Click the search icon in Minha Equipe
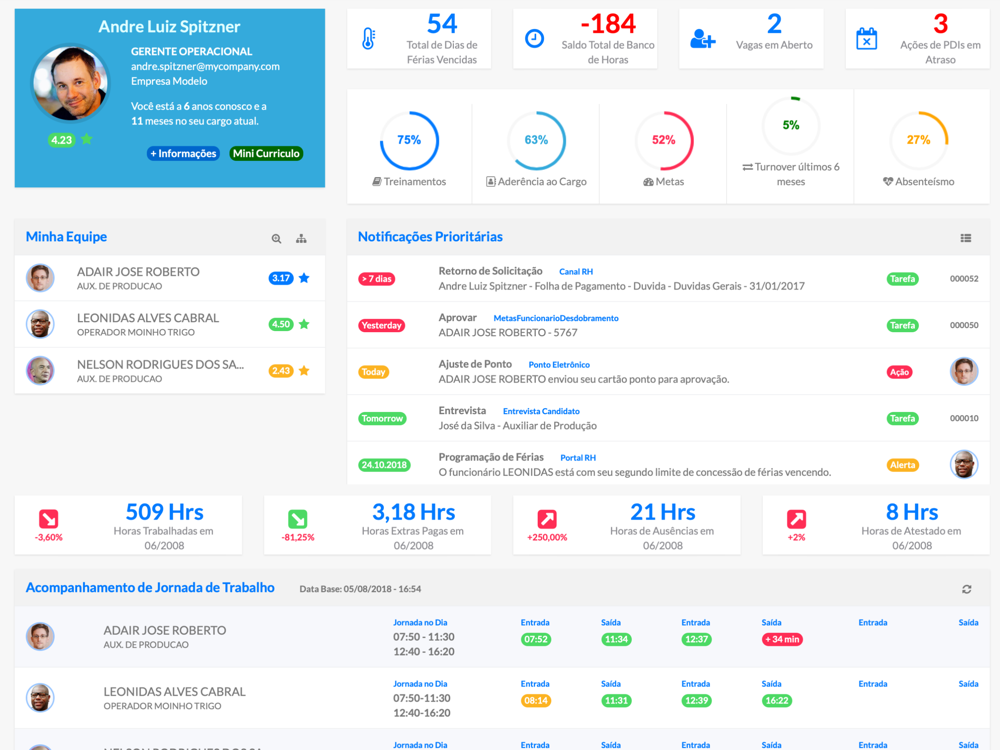 click(276, 239)
